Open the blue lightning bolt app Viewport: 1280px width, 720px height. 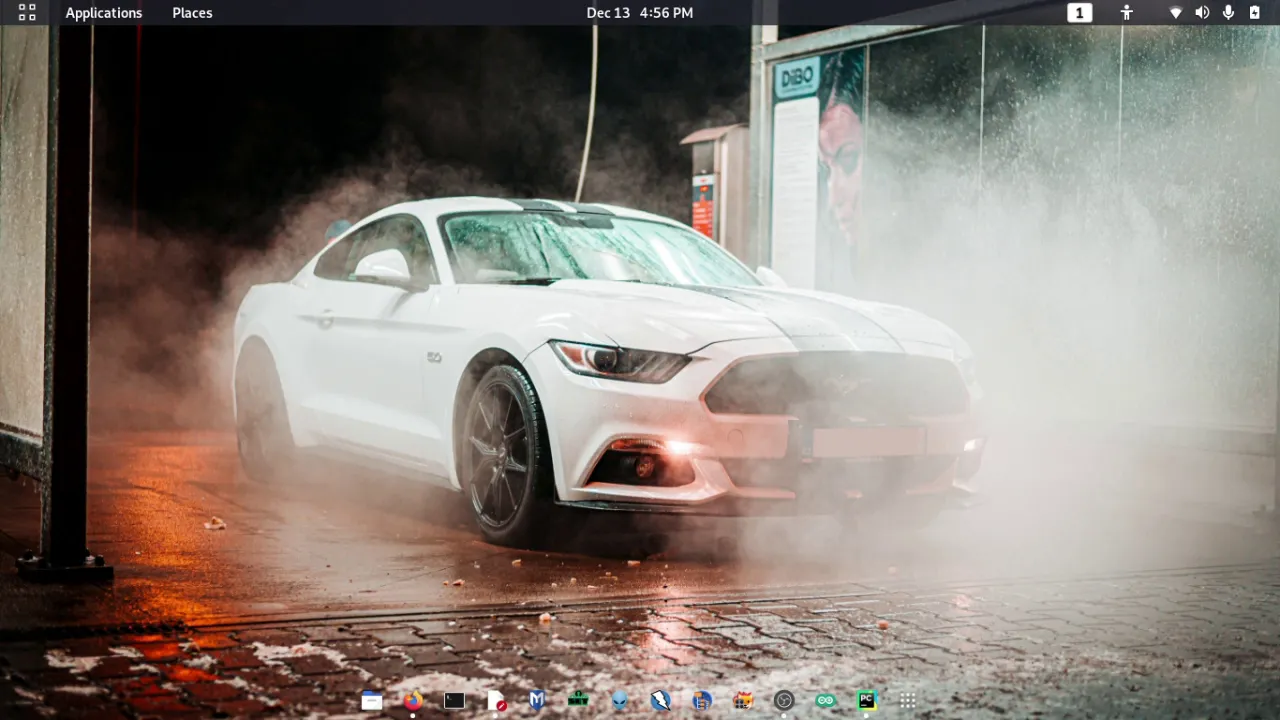point(661,701)
